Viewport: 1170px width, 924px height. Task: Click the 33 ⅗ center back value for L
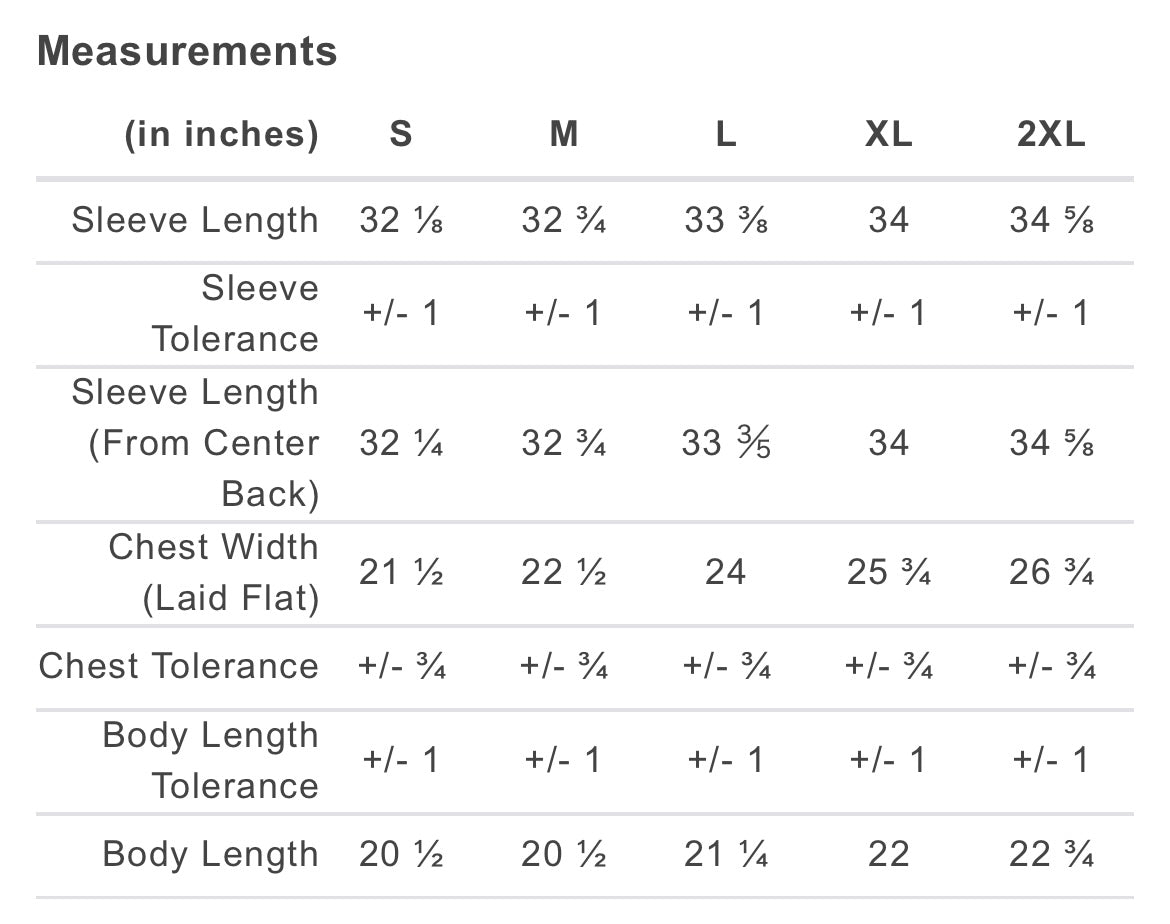pyautogui.click(x=726, y=443)
